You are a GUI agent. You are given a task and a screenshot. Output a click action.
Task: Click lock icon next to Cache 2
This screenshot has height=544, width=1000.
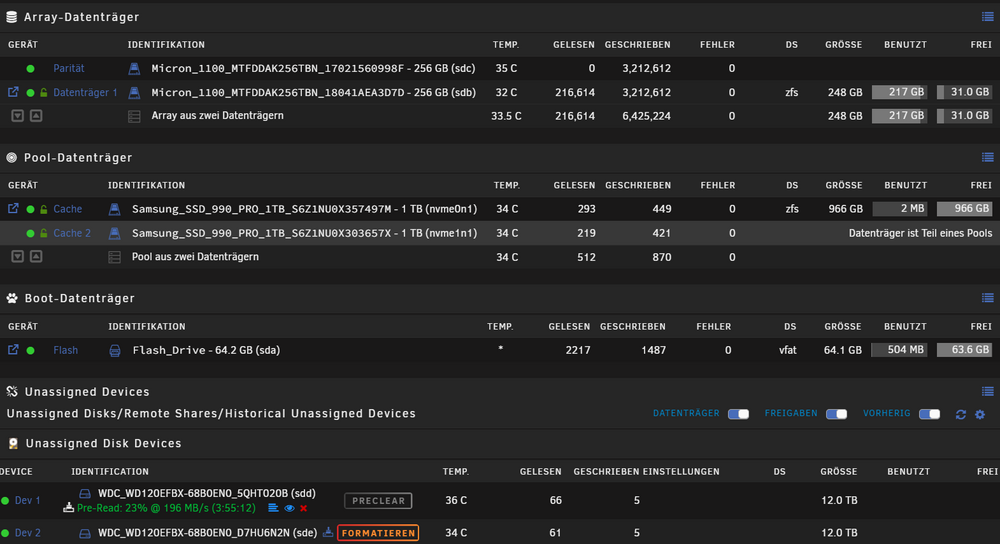click(x=43, y=233)
